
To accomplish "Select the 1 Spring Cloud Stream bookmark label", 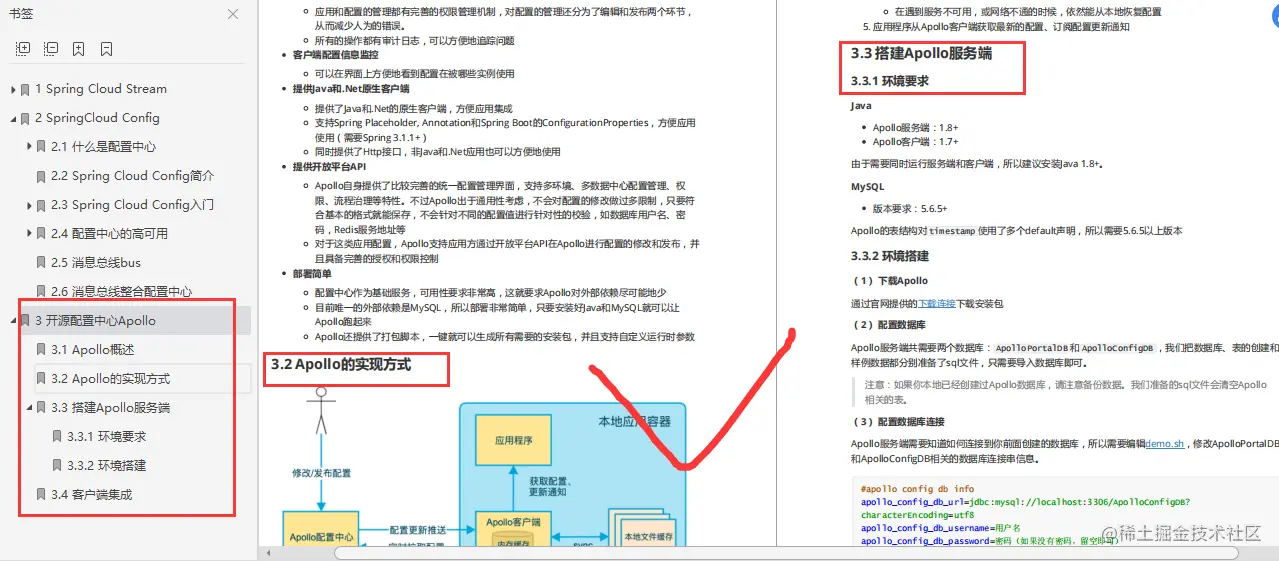I will [101, 89].
